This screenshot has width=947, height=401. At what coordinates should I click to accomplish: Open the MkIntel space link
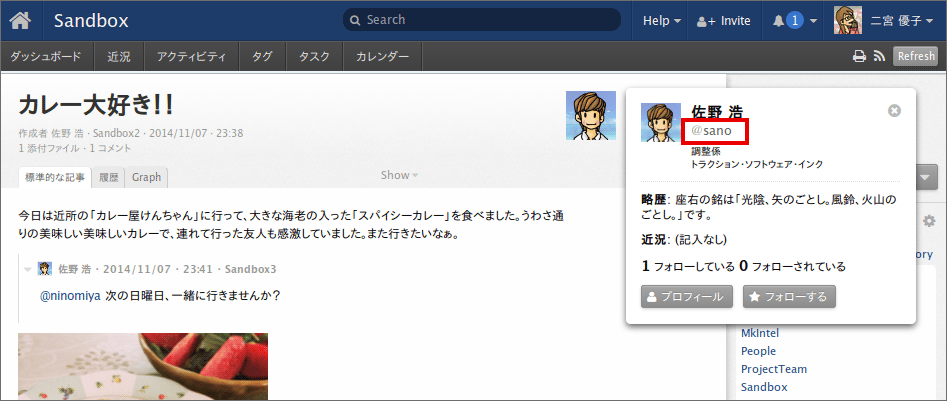click(x=760, y=333)
